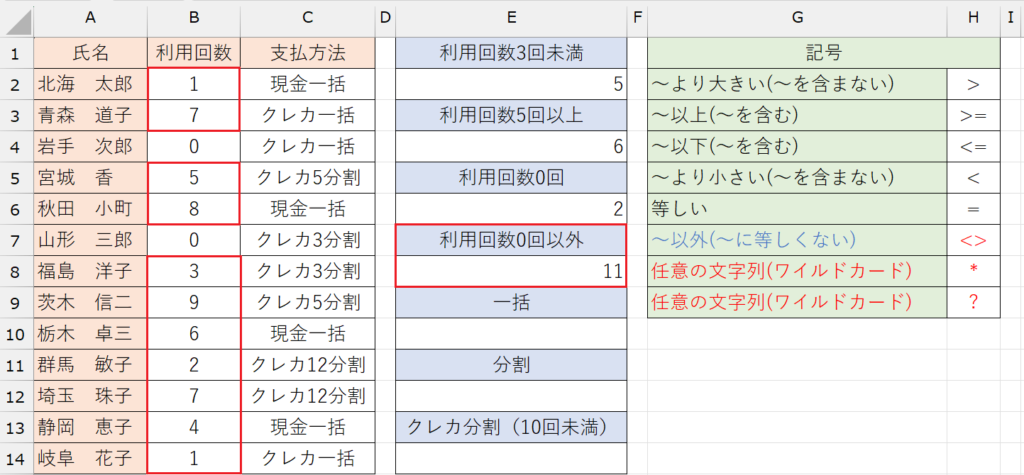Select the question mark wildcard symbol cell
1024x475 pixels.
(x=974, y=303)
